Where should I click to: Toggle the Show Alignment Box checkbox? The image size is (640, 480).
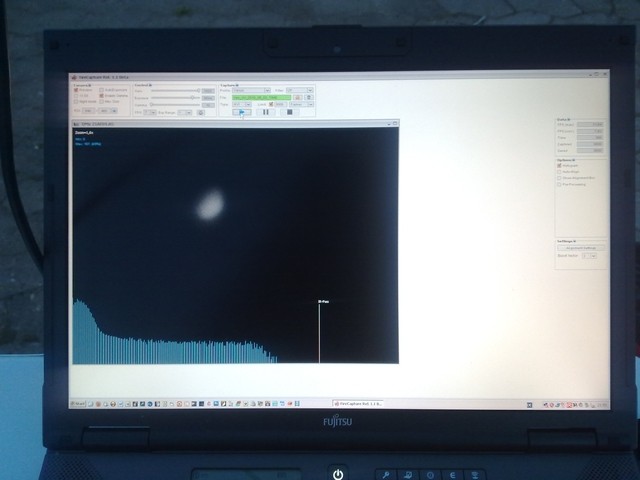click(x=559, y=178)
